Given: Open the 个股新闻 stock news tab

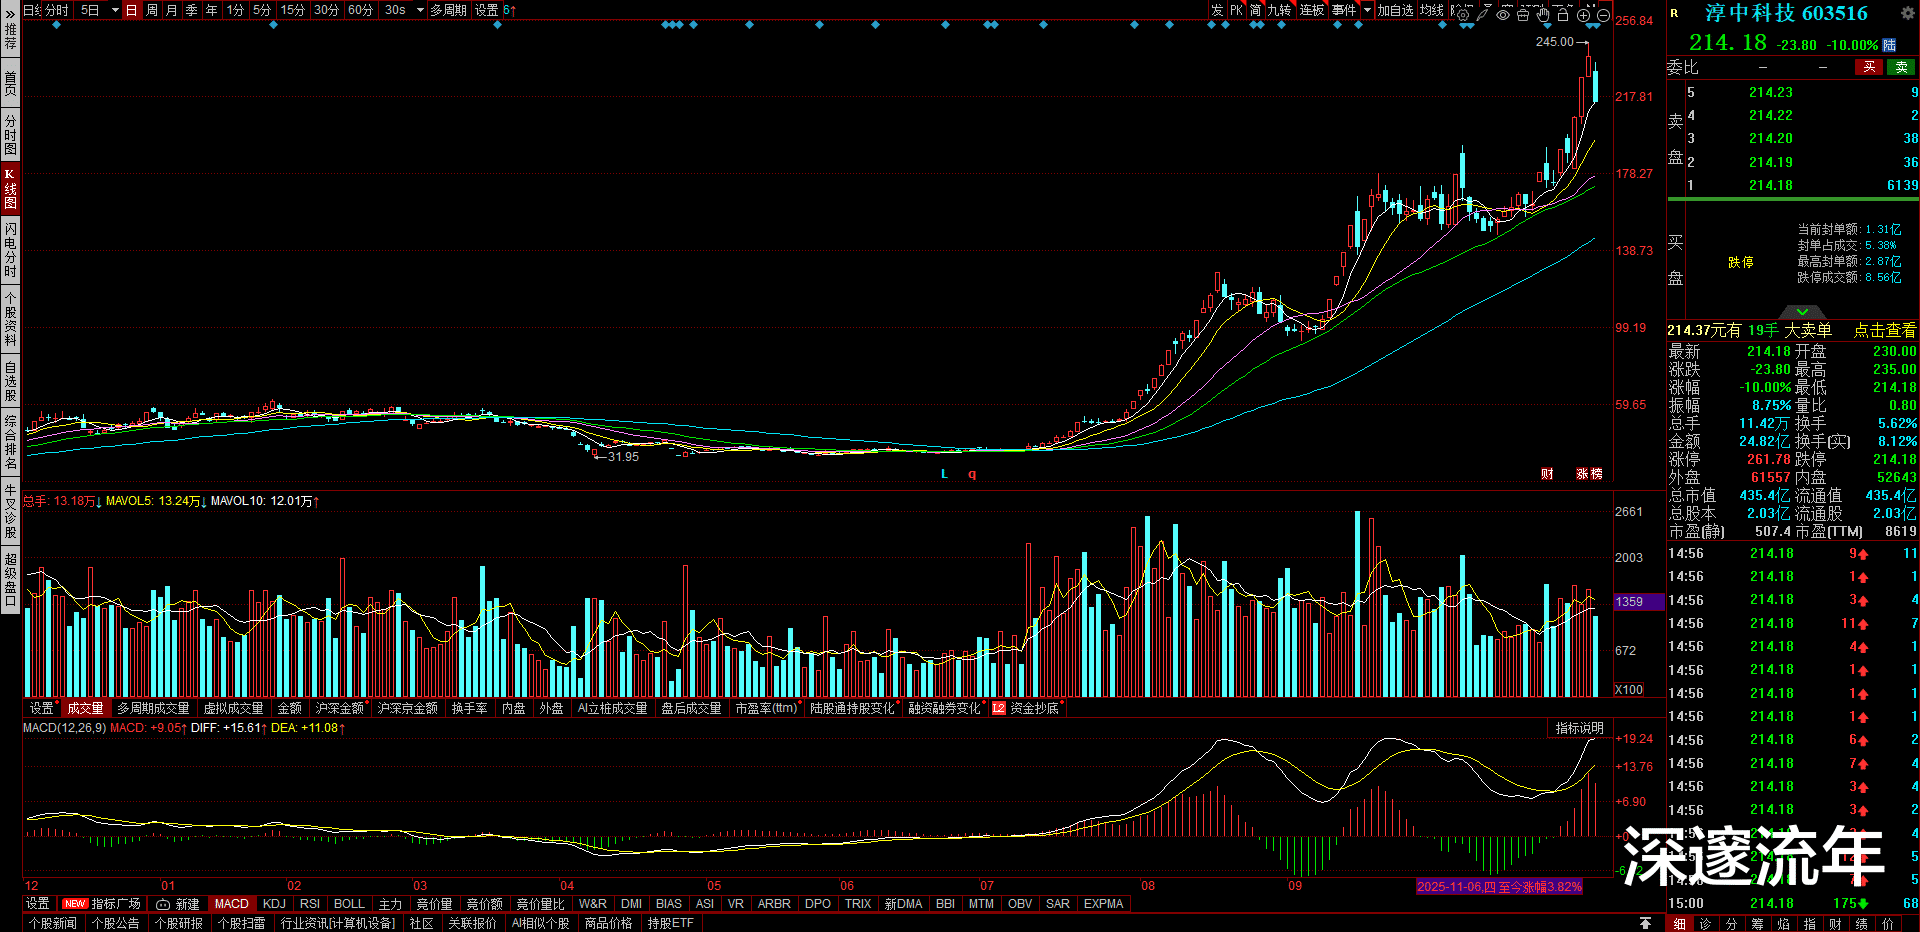Looking at the screenshot, I should click(53, 923).
